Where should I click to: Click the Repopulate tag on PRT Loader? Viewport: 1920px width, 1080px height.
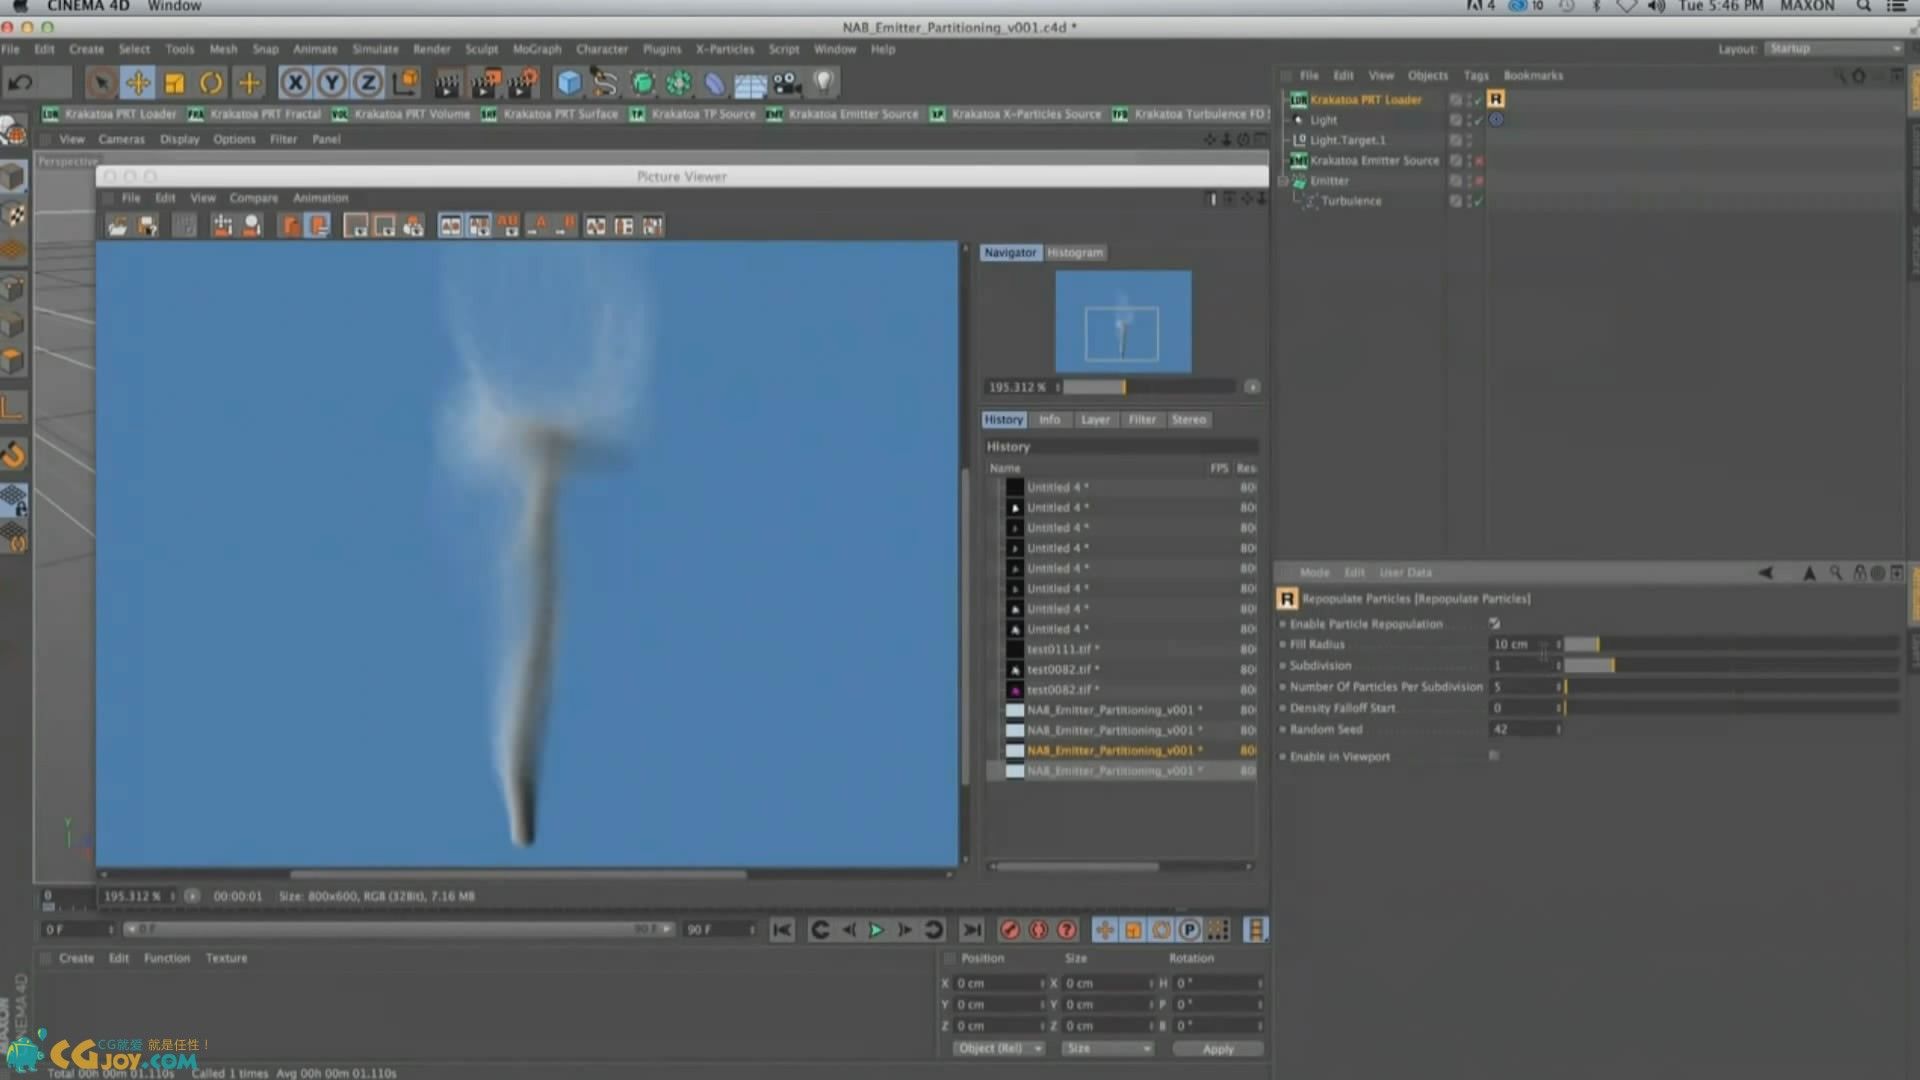click(1495, 99)
